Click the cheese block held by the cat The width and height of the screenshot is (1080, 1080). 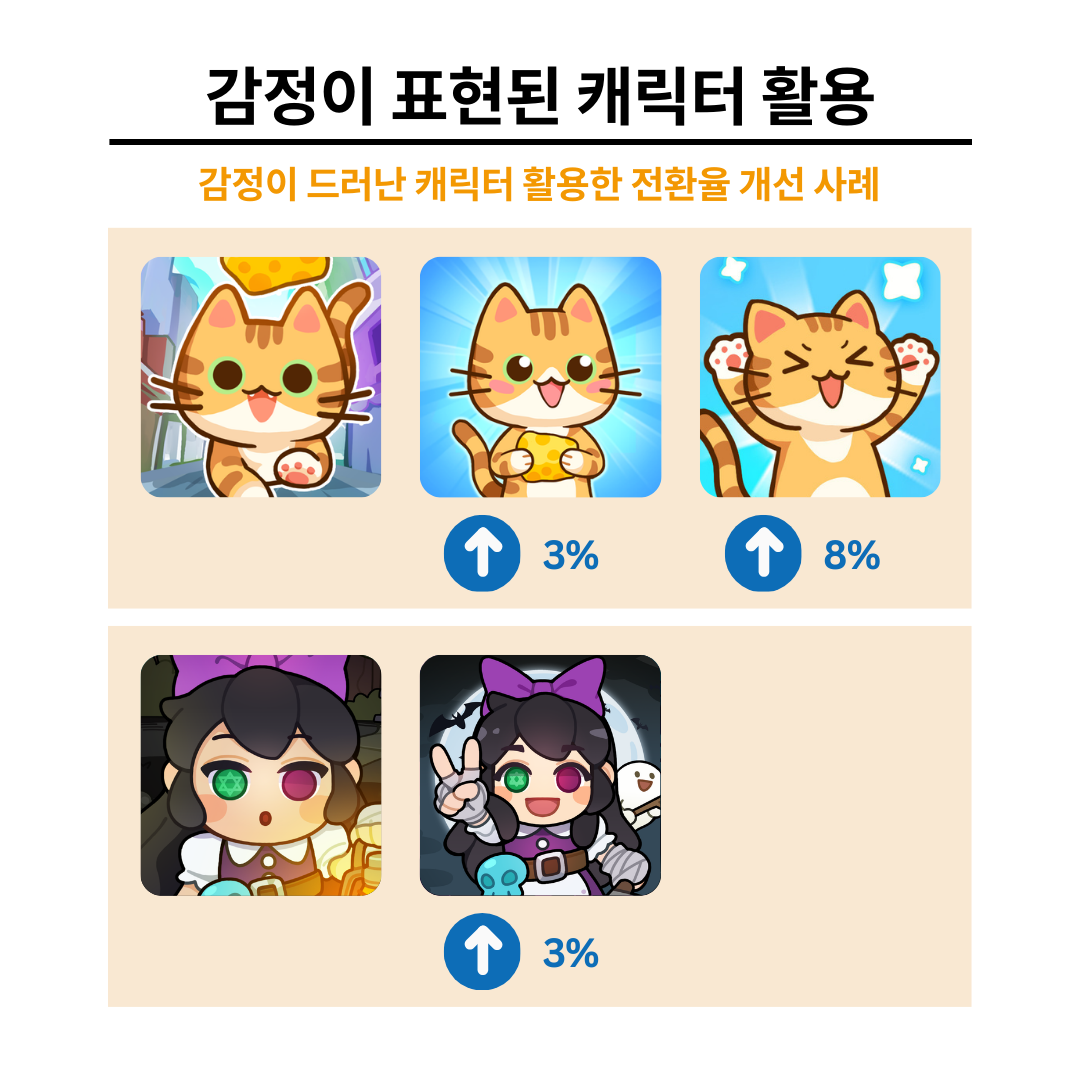[550, 455]
